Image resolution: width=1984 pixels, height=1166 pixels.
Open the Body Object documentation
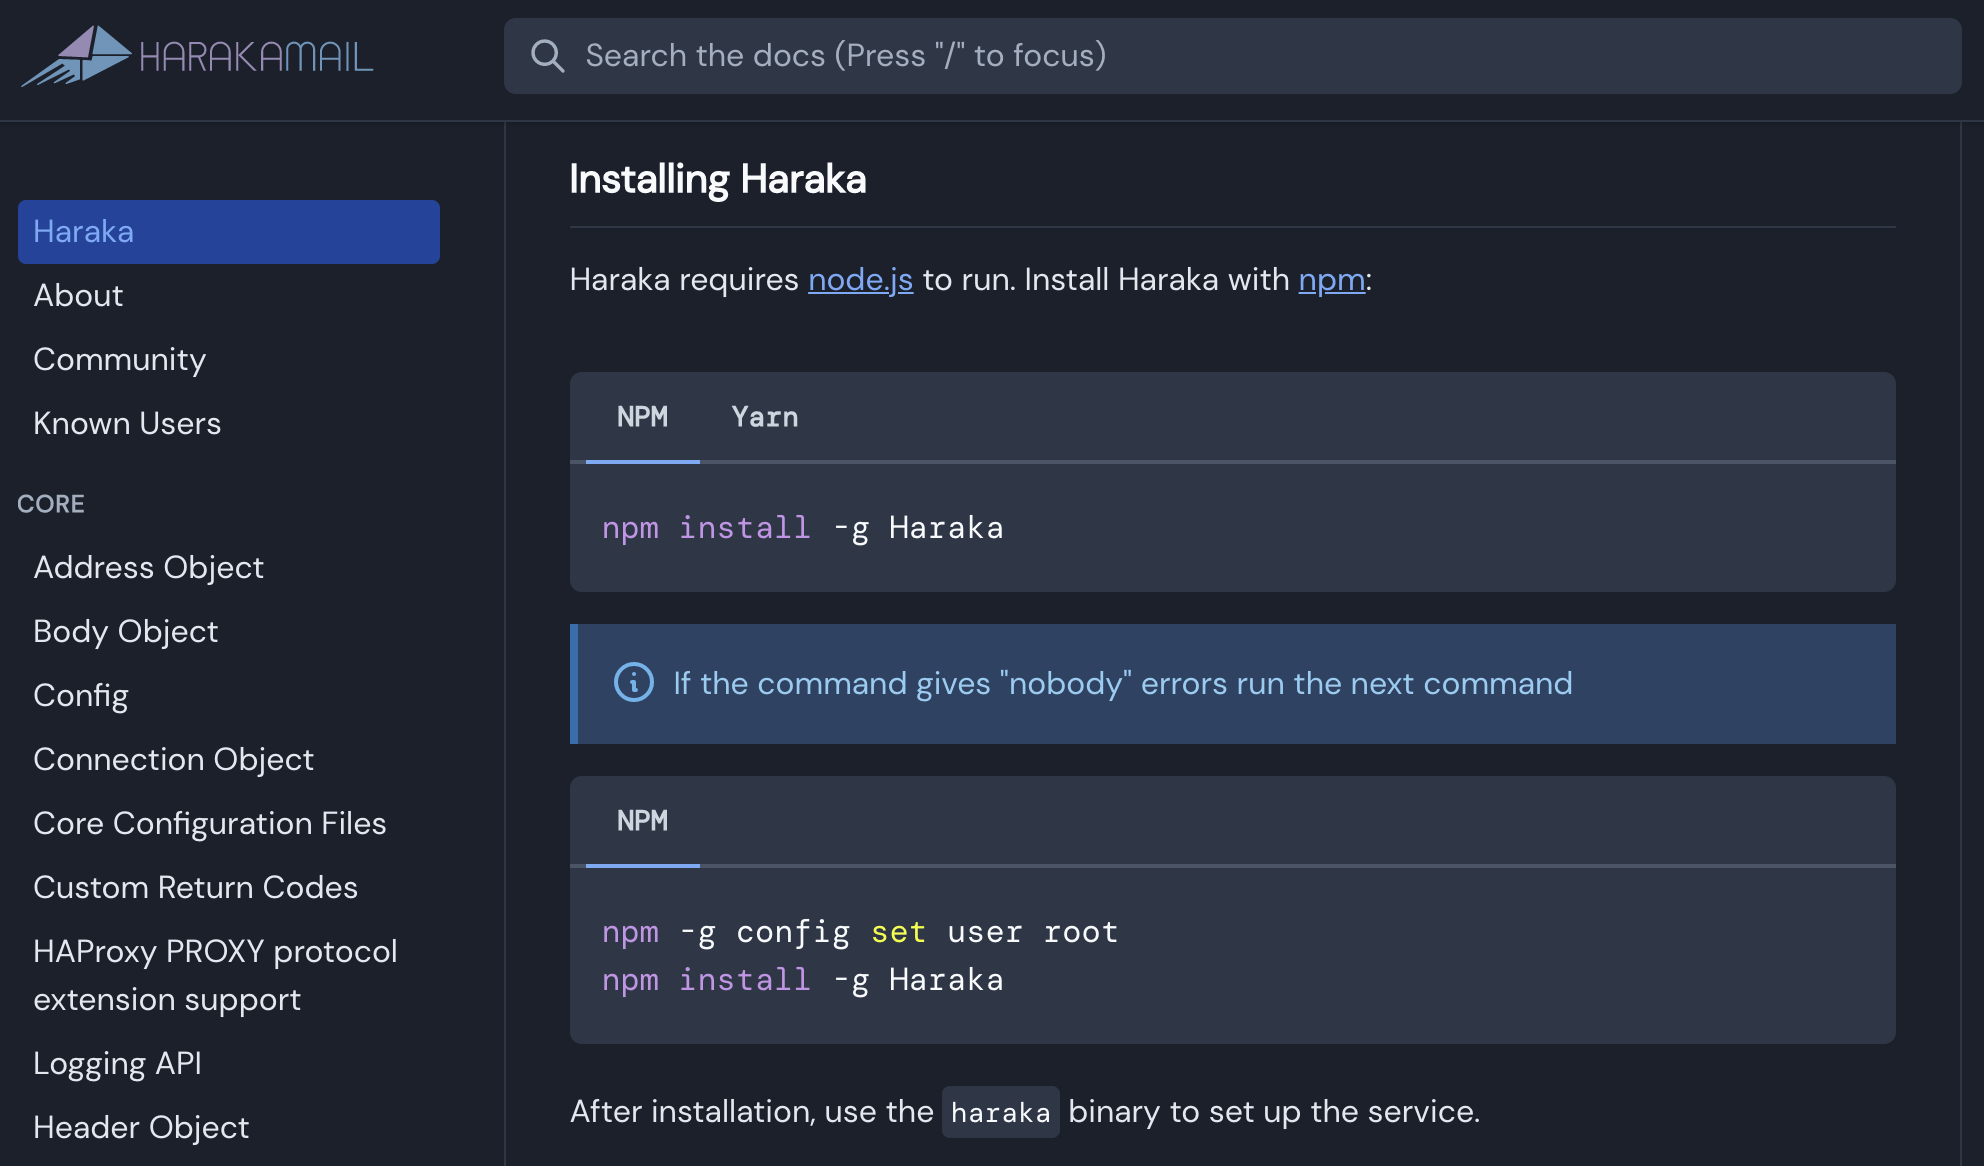click(x=126, y=631)
